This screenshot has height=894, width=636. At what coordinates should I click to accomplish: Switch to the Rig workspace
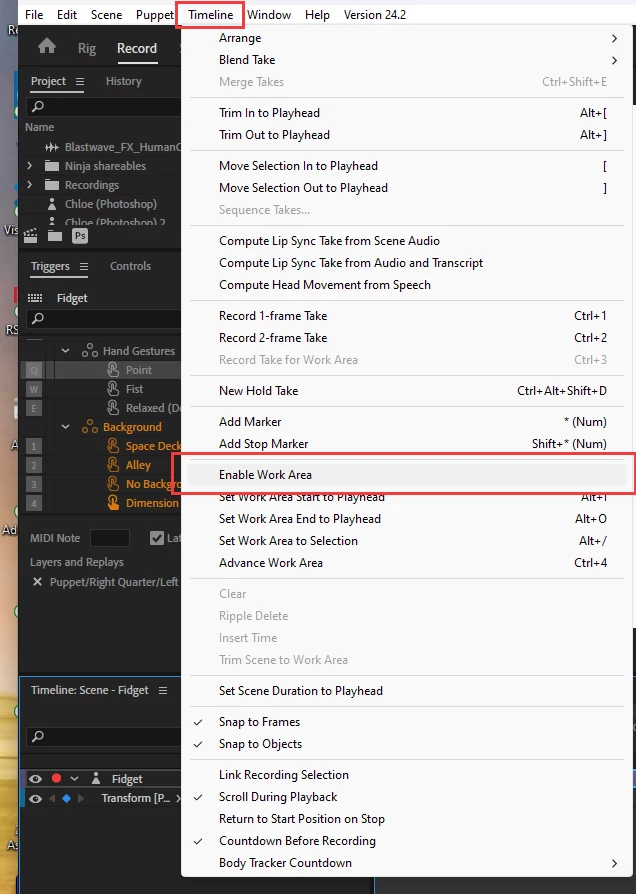click(x=87, y=48)
